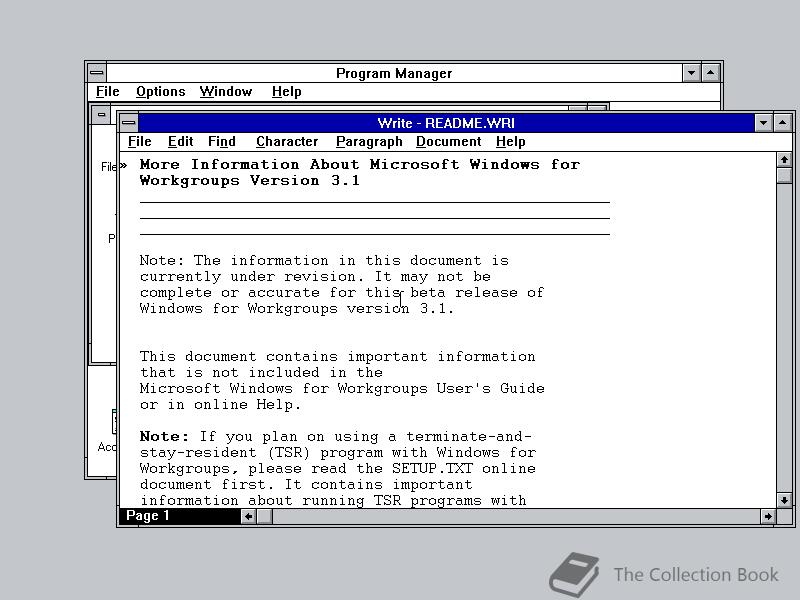The image size is (800, 600).
Task: Minimize the Program Manager window
Action: click(691, 73)
